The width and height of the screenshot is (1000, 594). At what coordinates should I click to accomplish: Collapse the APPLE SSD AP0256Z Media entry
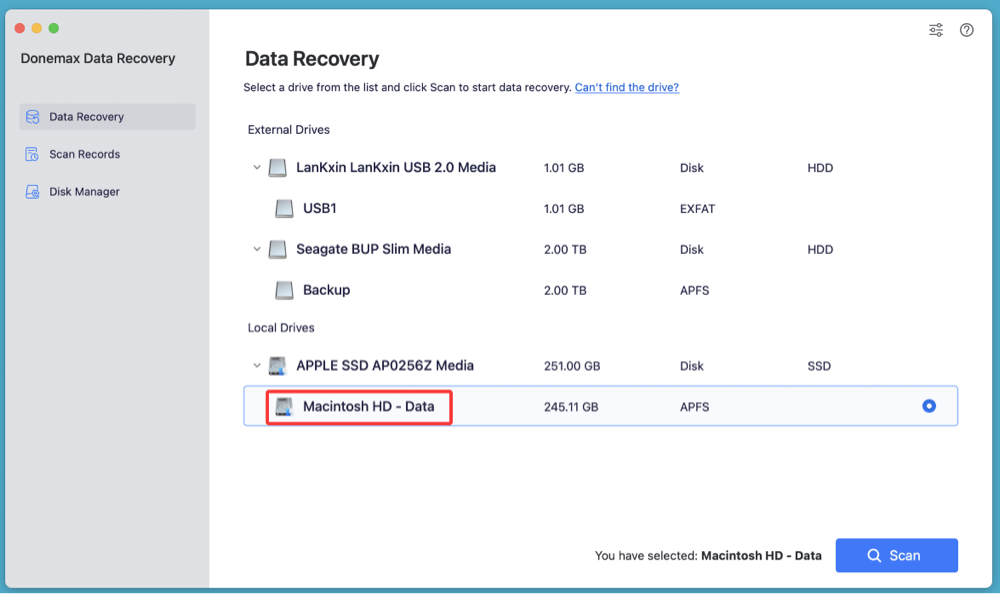(x=257, y=365)
